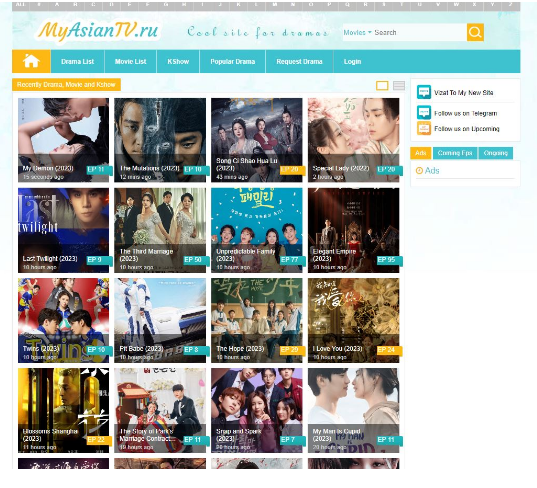The width and height of the screenshot is (537, 488).
Task: Click EP 50 badge on The Third Marriage
Action: click(x=196, y=260)
